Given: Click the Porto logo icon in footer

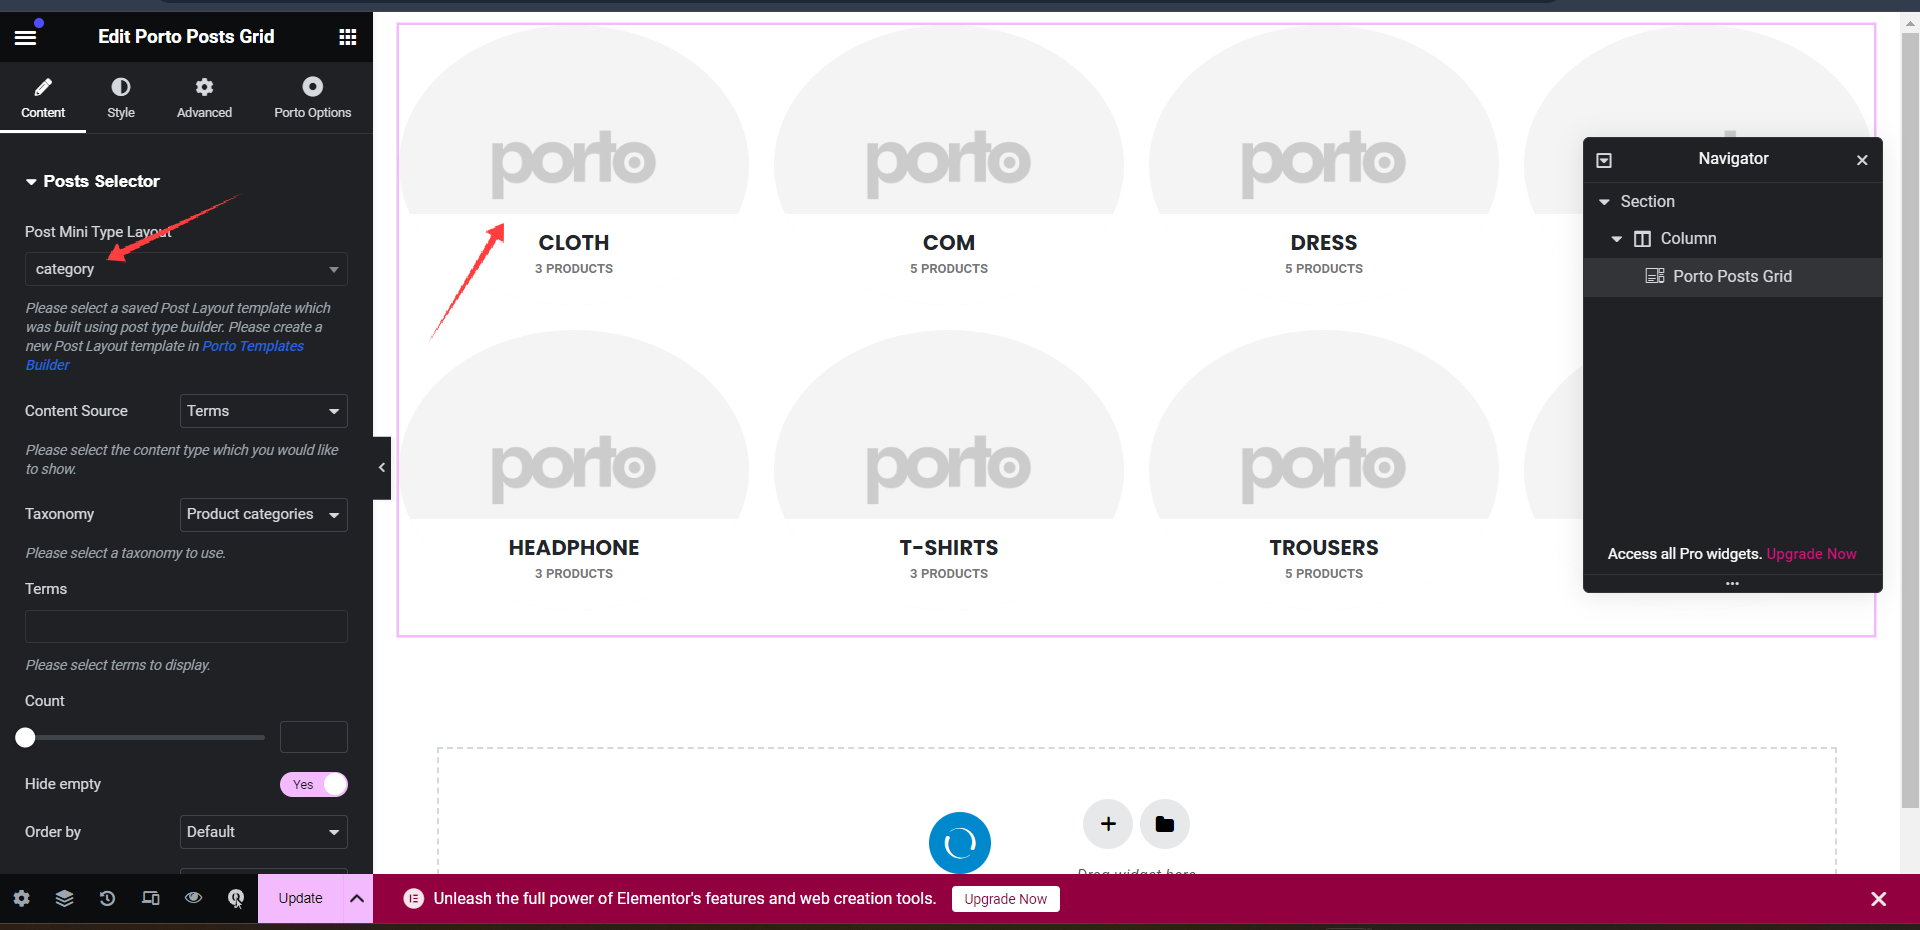Looking at the screenshot, I should (x=236, y=898).
